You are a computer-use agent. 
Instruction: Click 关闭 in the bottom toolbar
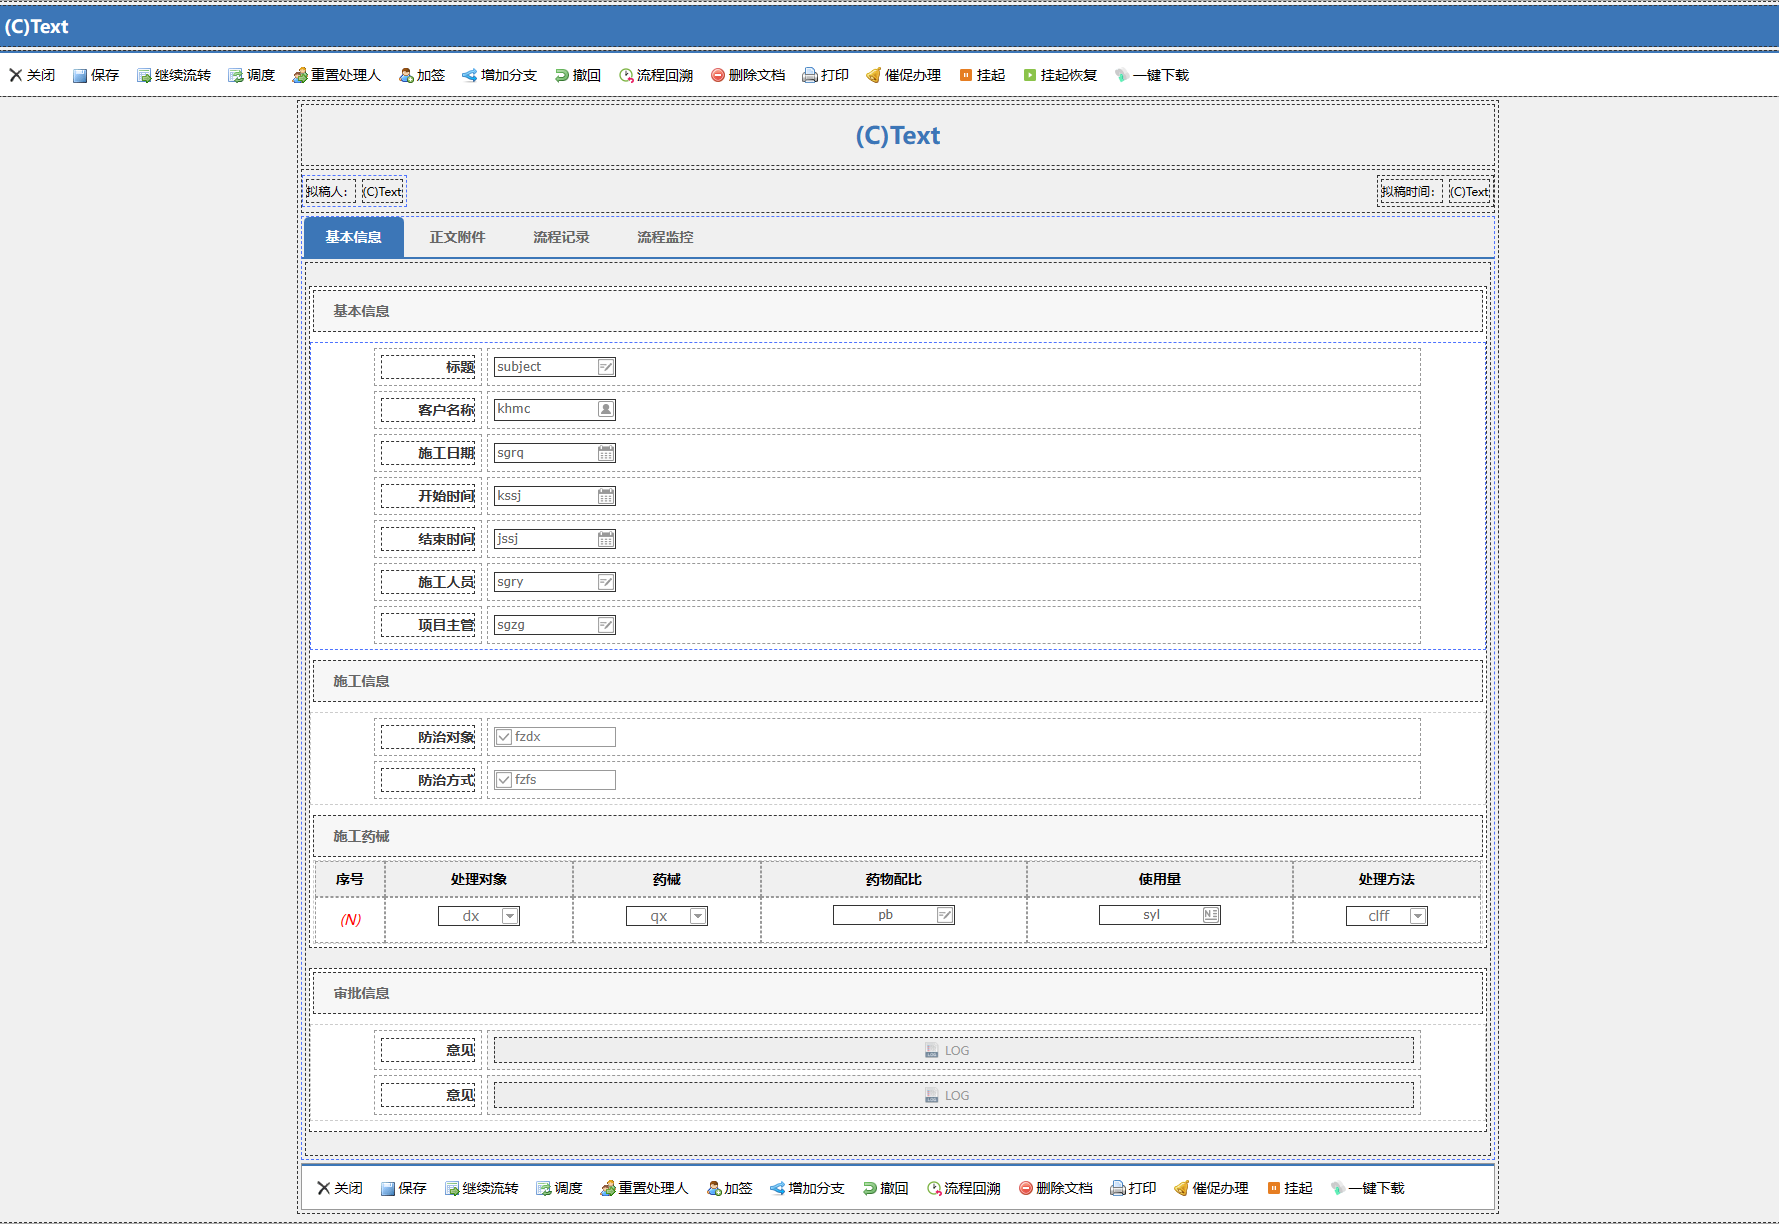(x=340, y=1188)
